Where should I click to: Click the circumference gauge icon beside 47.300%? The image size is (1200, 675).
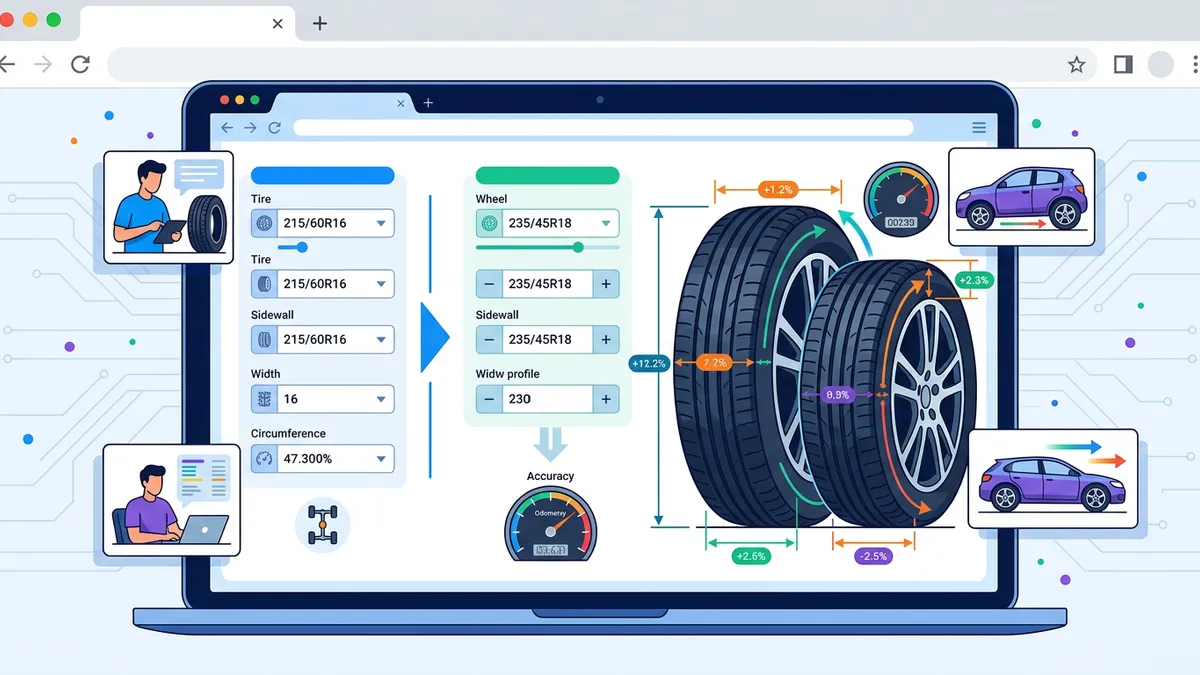tap(262, 459)
